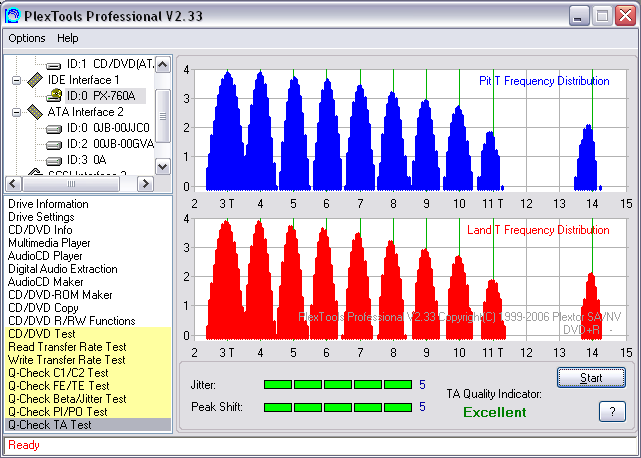Collapse the ATA Interface 2 node

(x=16, y=112)
